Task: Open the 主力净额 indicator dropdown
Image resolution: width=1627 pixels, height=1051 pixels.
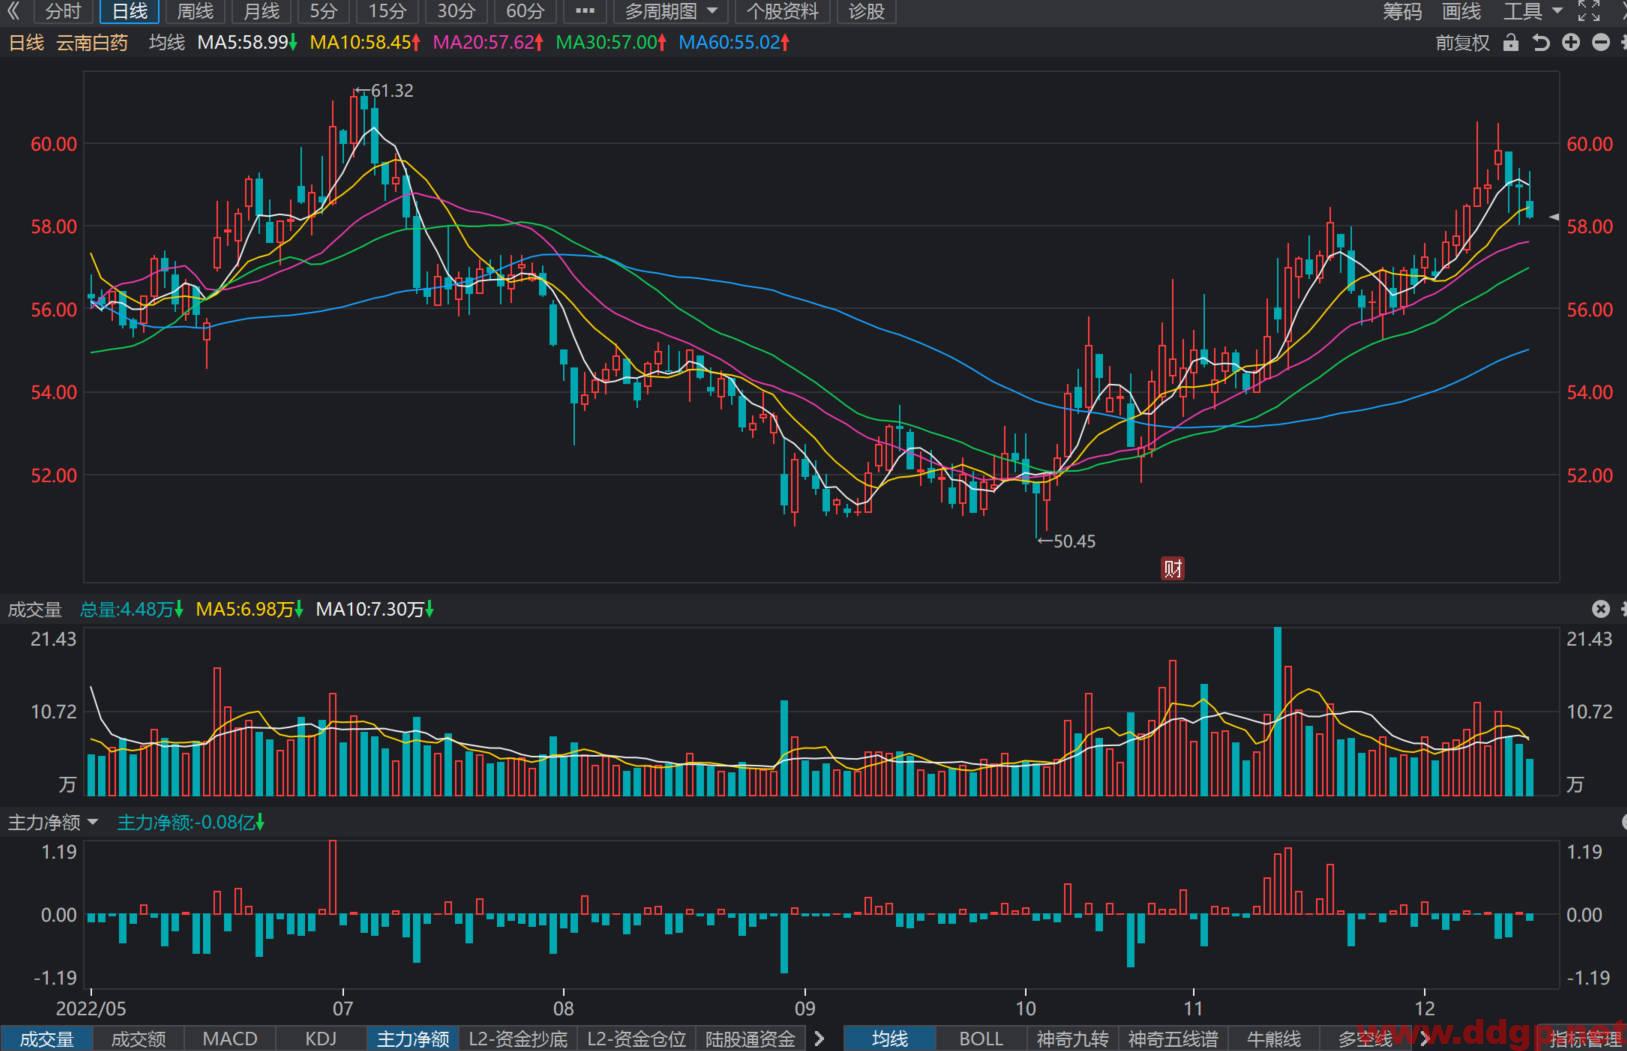Action: pyautogui.click(x=53, y=822)
